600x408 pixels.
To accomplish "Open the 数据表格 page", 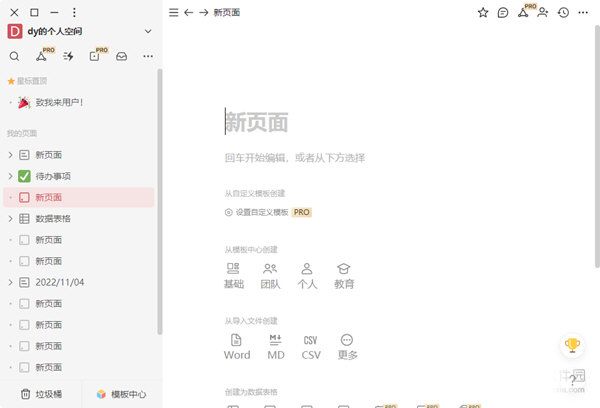I will pyautogui.click(x=79, y=219).
